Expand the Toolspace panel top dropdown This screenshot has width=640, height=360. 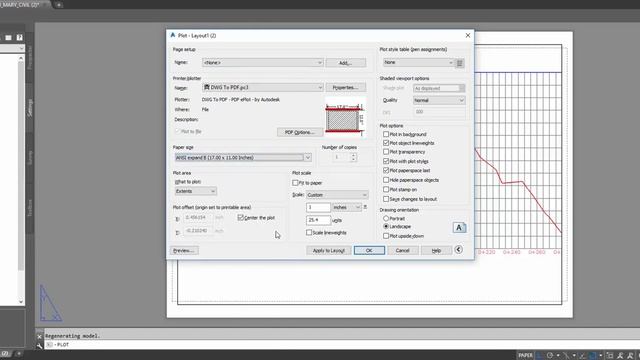pos(21,49)
